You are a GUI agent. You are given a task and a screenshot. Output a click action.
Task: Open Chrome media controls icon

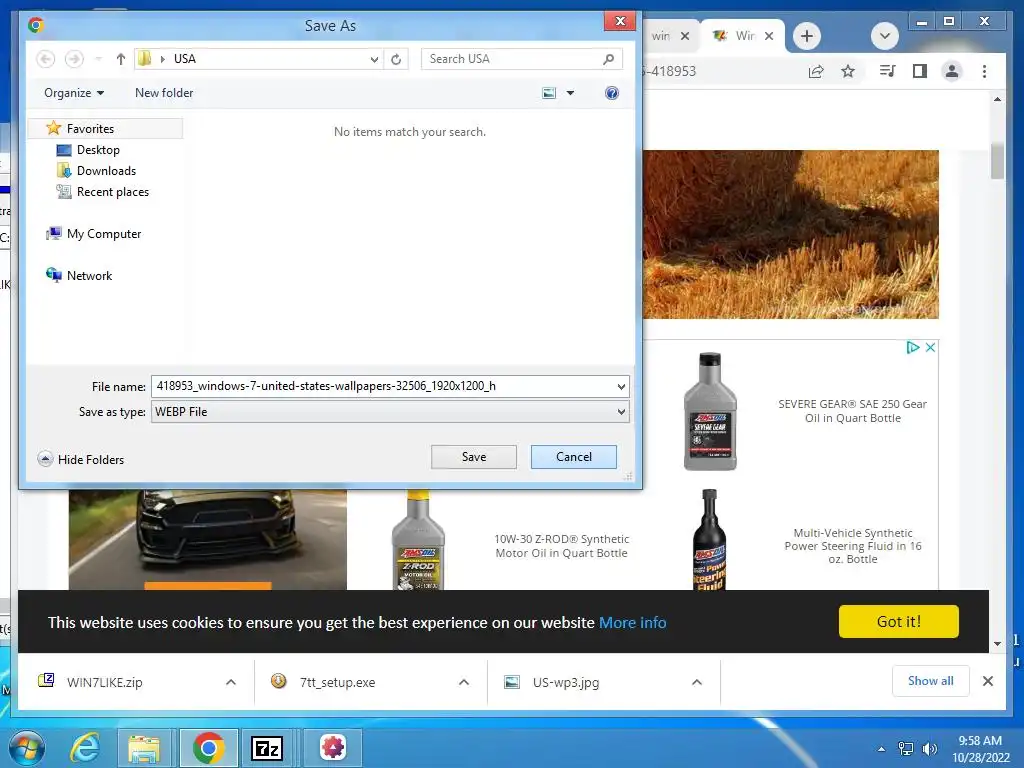[887, 71]
